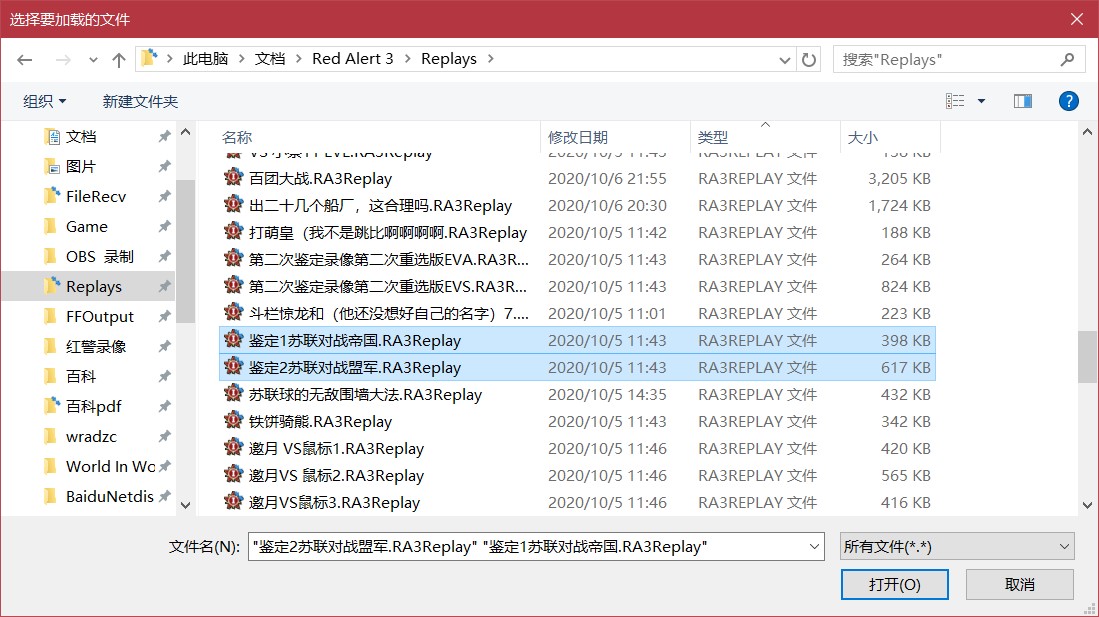Viewport: 1099px width, 617px height.
Task: Click the sidebar scrollbar thumb
Action: coord(185,251)
